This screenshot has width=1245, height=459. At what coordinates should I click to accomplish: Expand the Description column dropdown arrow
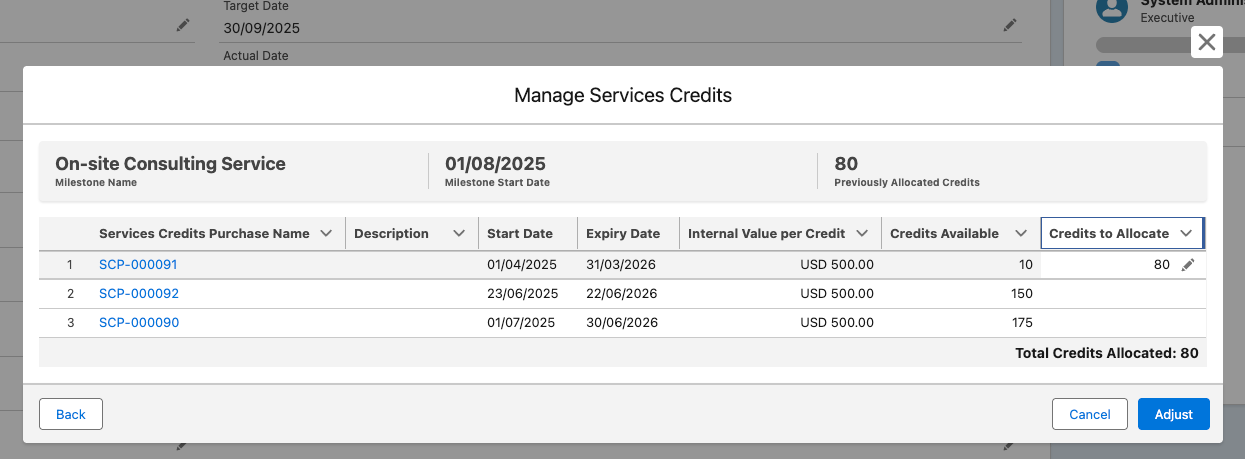tap(459, 234)
